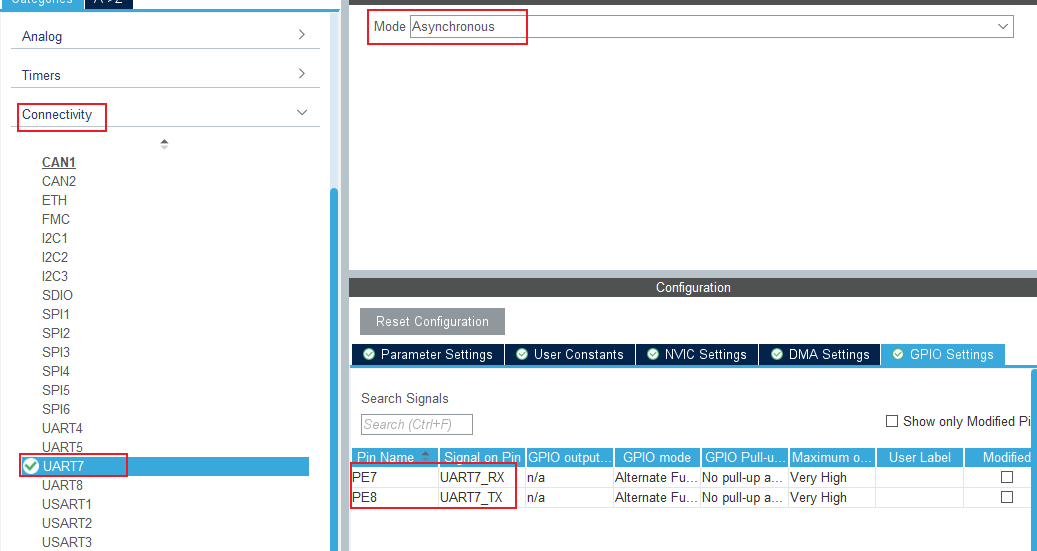The height and width of the screenshot is (551, 1037).
Task: Expand the Analog category
Action: click(x=165, y=36)
